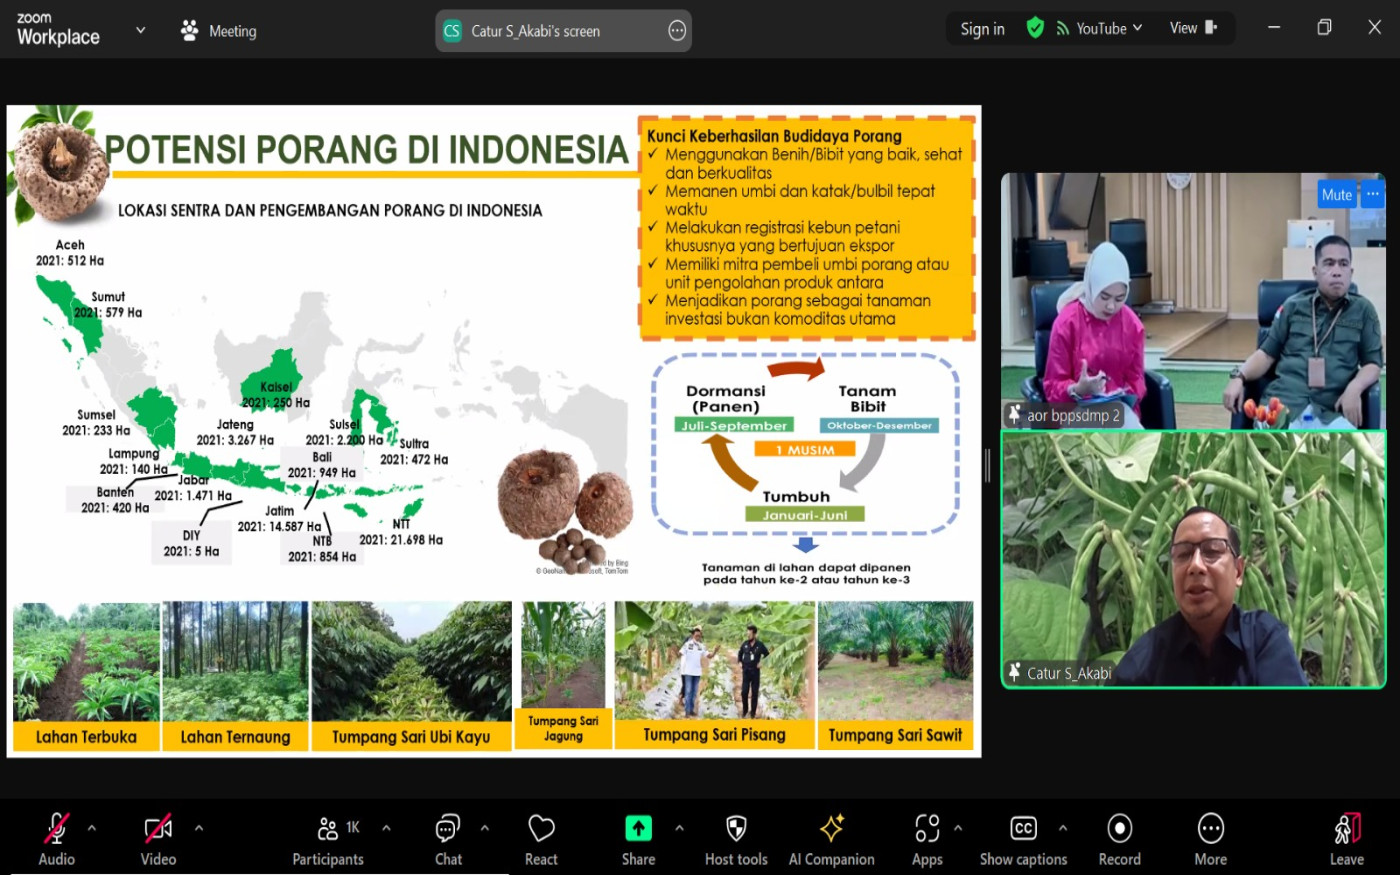1400x875 pixels.
Task: Open the View layout menu
Action: pos(1193,28)
